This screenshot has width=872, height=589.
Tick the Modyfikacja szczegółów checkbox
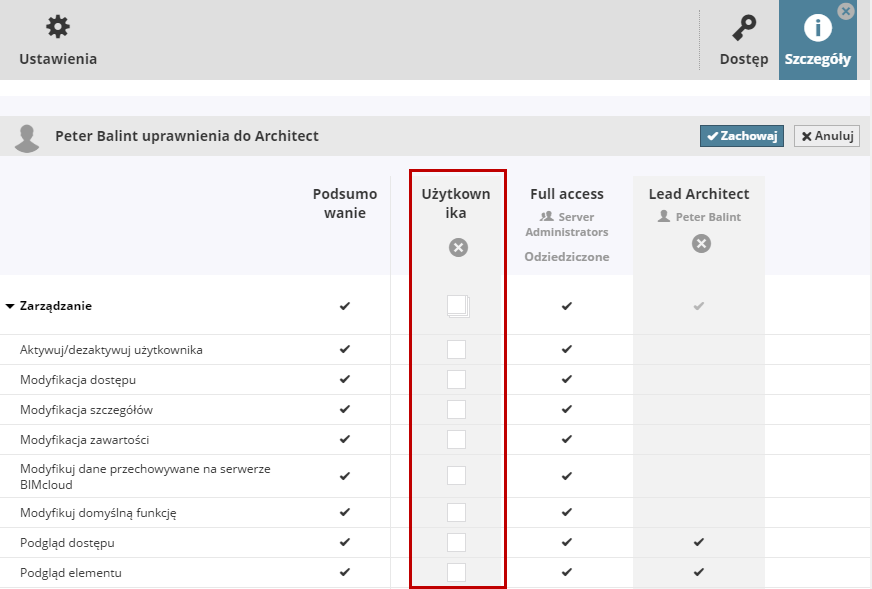click(456, 410)
